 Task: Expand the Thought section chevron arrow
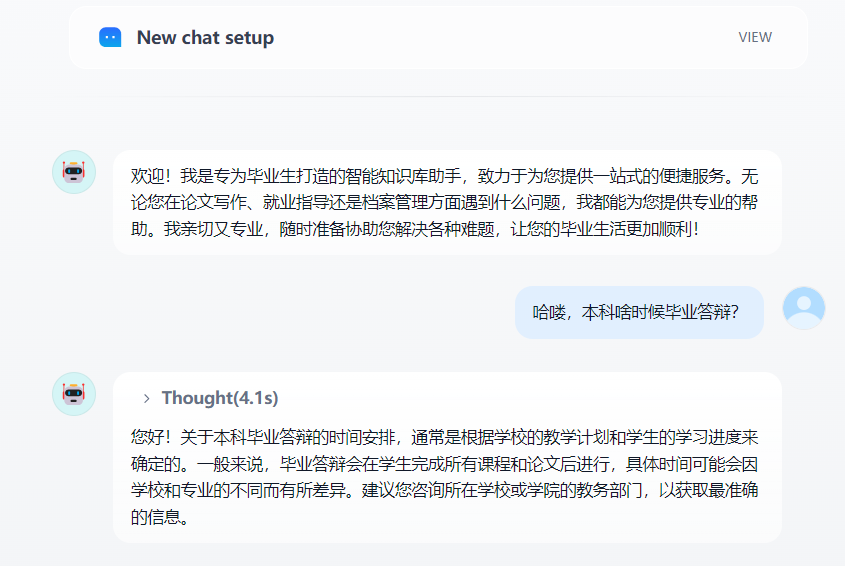point(146,398)
